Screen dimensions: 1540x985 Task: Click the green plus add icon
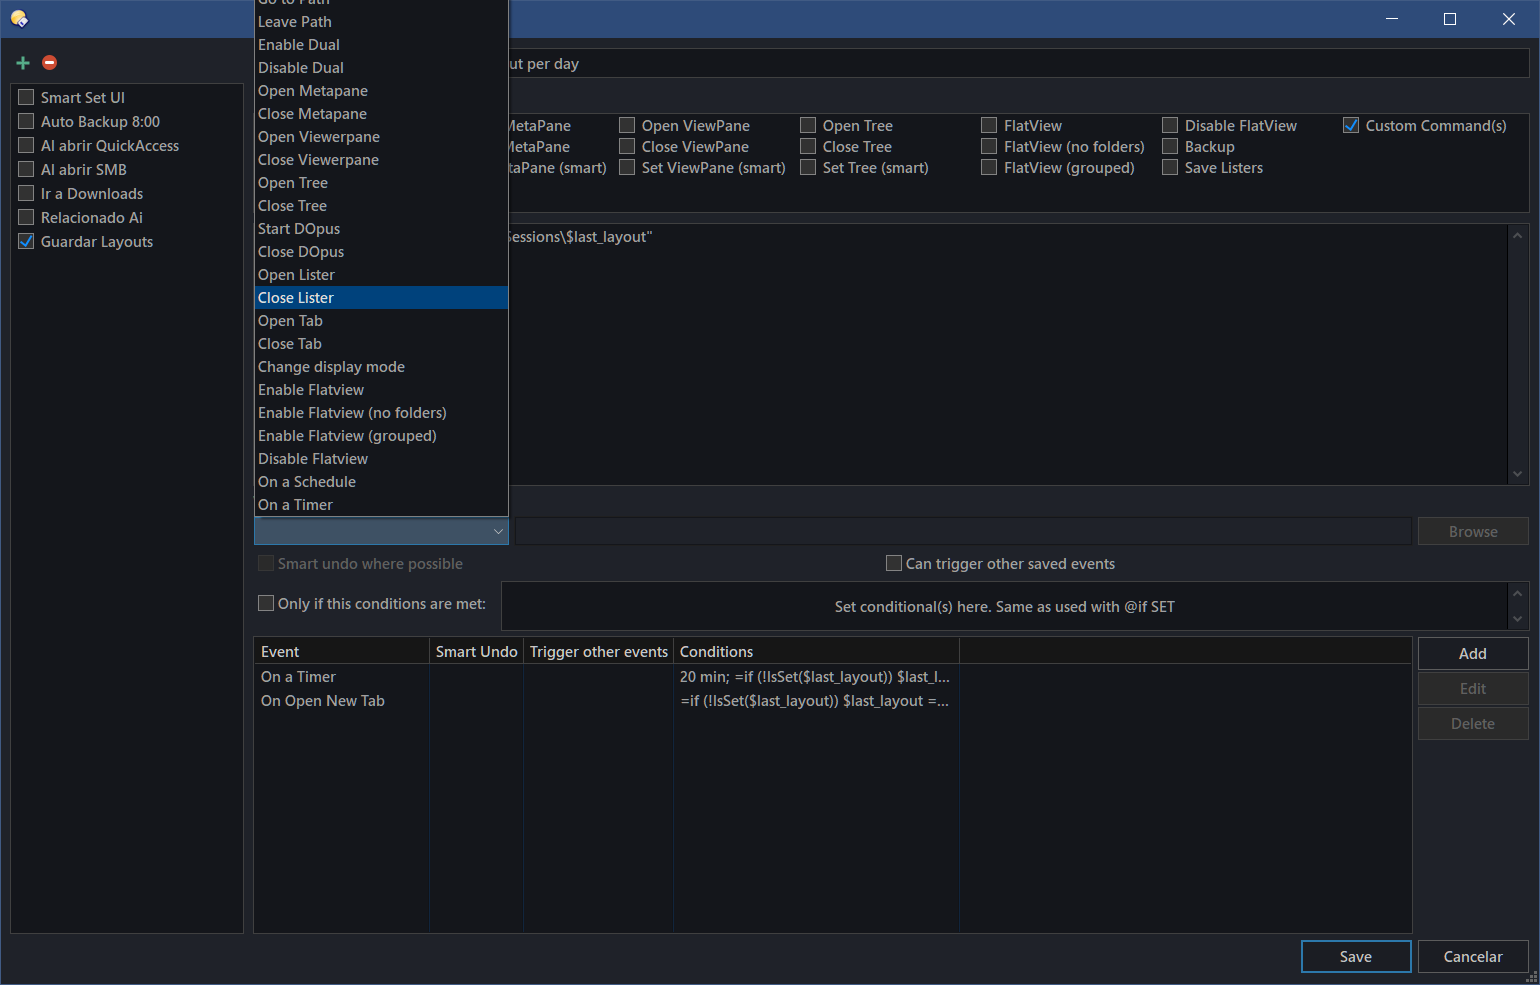click(23, 63)
